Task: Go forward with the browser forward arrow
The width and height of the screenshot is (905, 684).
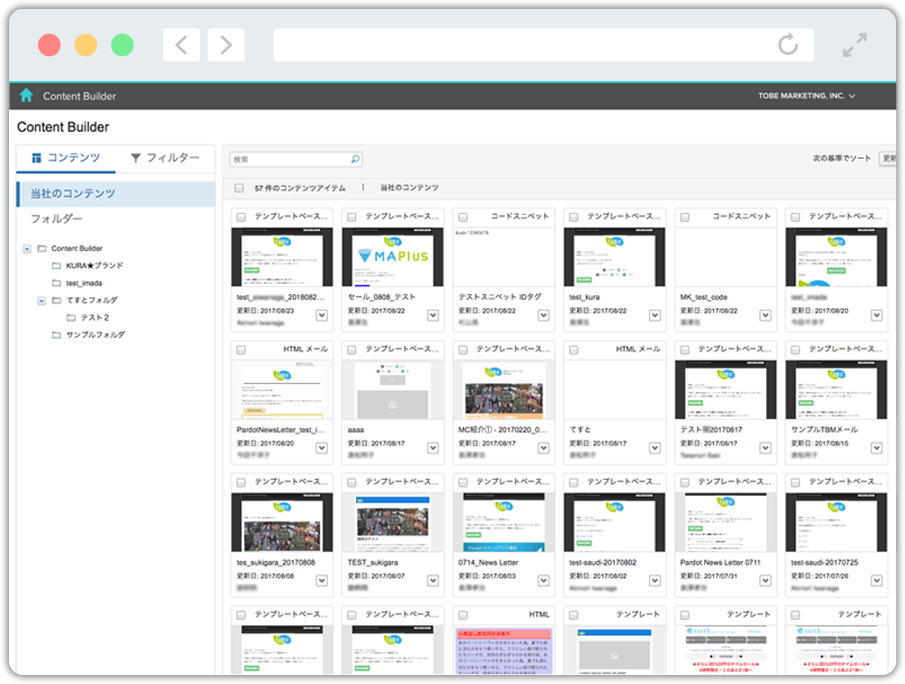Action: 226,44
